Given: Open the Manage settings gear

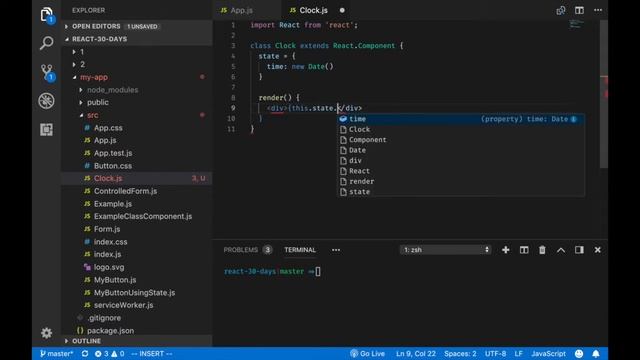Looking at the screenshot, I should (47, 333).
